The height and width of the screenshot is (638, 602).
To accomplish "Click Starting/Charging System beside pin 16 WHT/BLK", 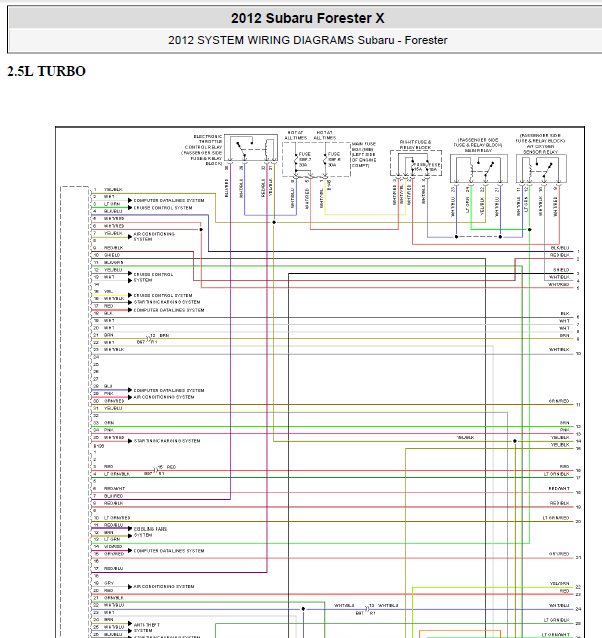I will tap(167, 302).
